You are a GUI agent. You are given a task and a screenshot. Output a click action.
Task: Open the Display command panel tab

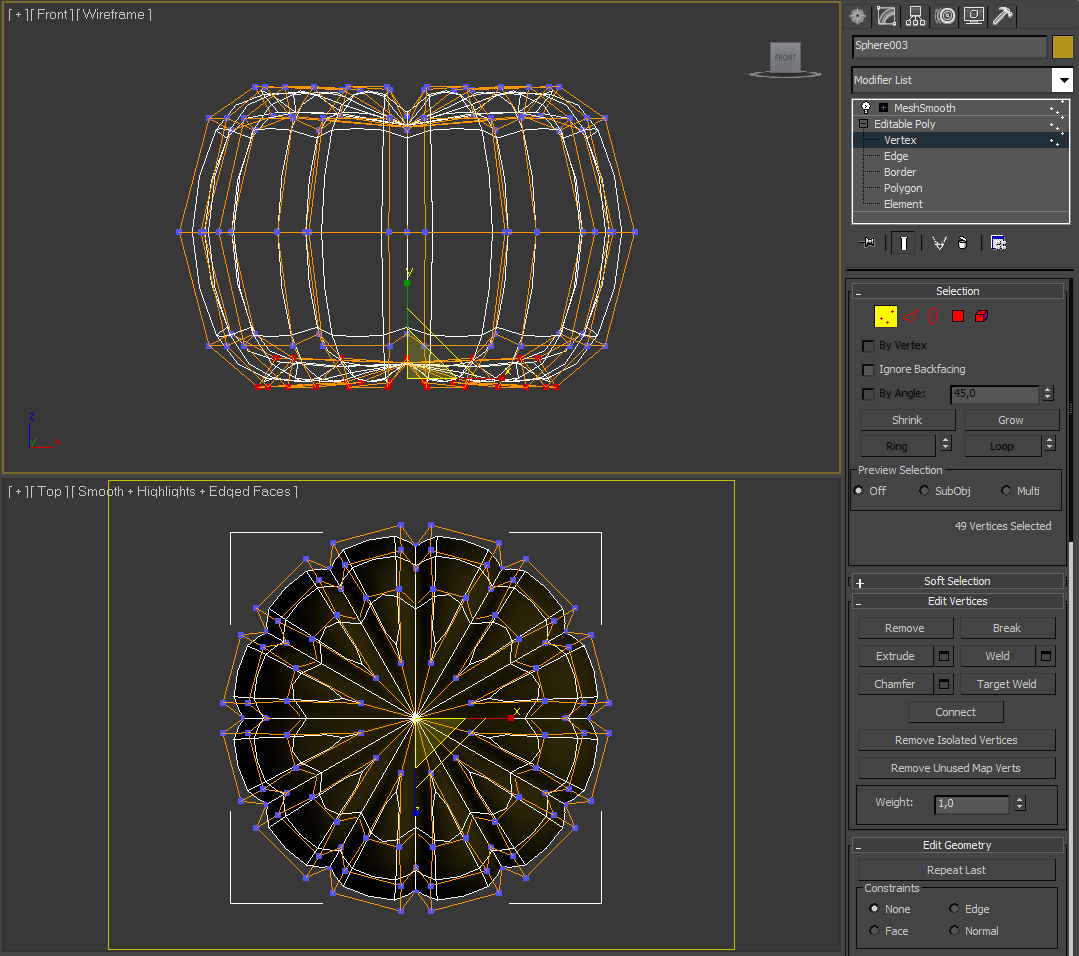pos(974,16)
